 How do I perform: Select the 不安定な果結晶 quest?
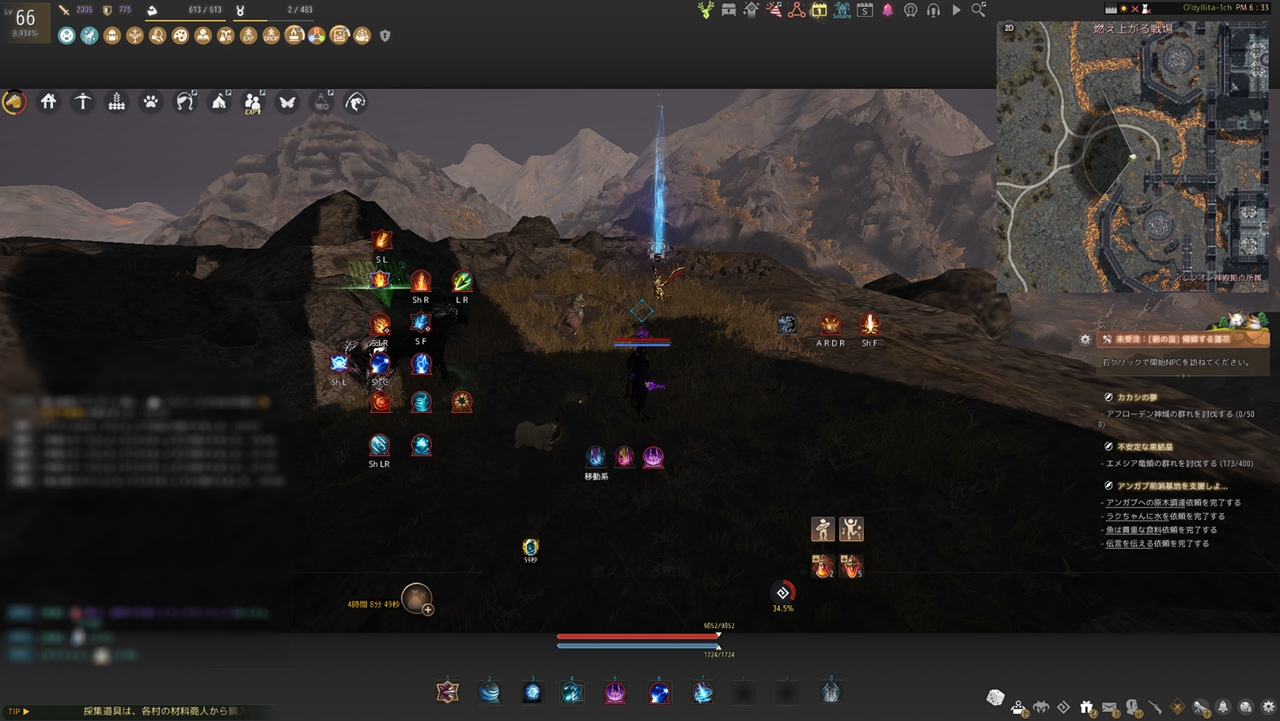click(1145, 447)
